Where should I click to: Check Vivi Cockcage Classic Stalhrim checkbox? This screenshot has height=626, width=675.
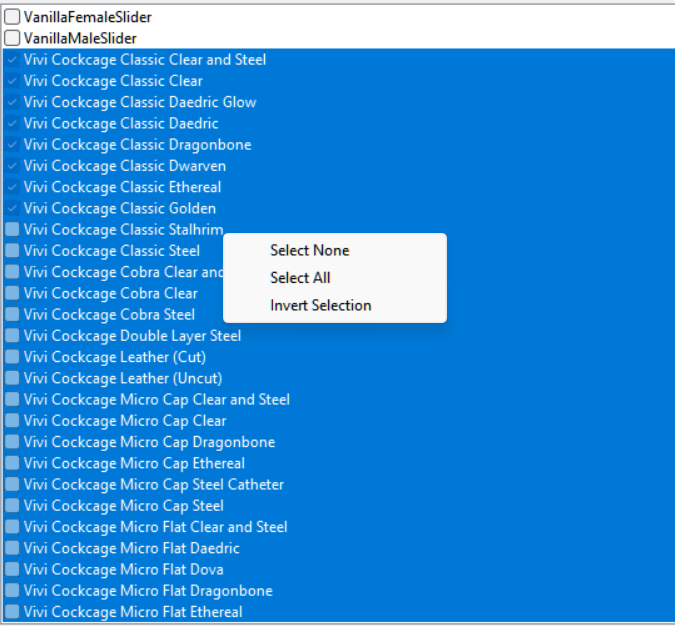click(12, 229)
